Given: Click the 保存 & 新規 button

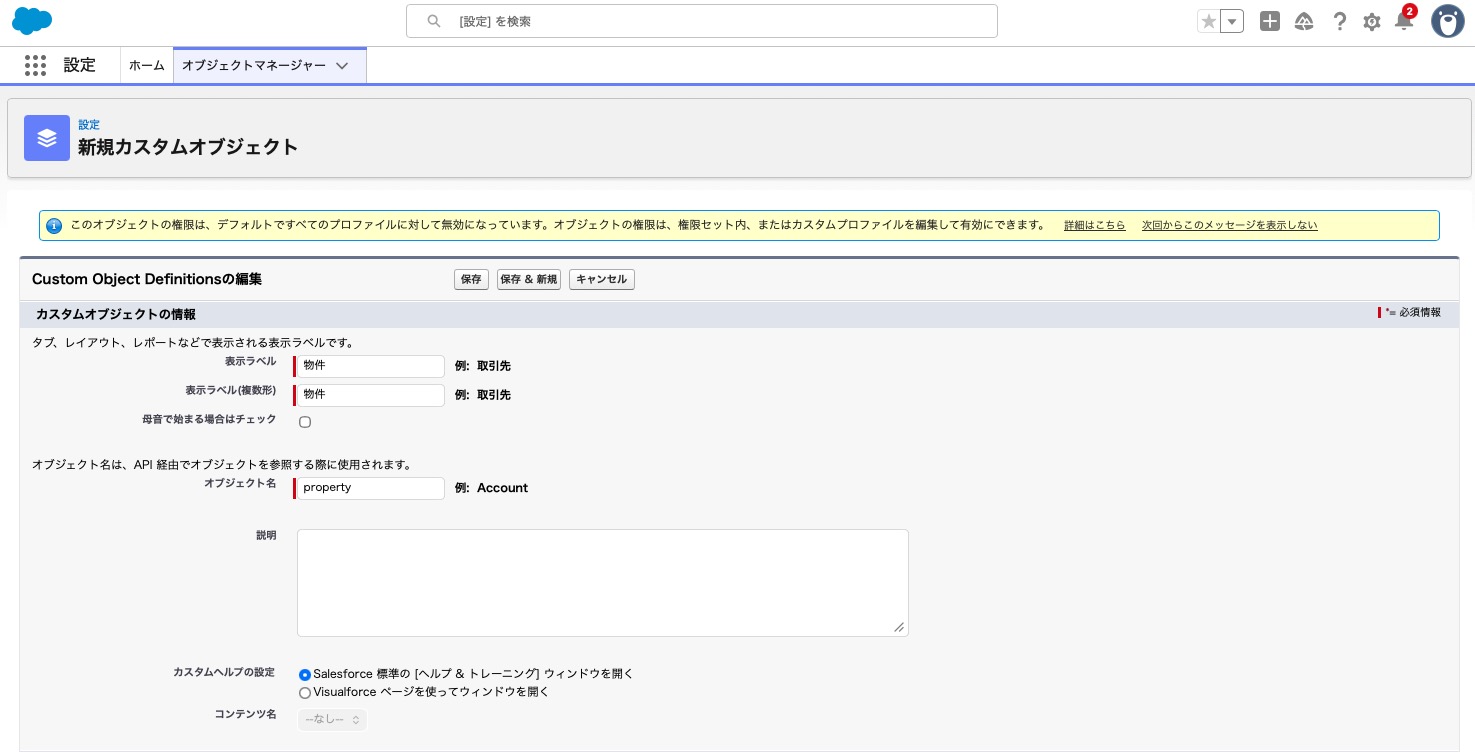Looking at the screenshot, I should 528,280.
